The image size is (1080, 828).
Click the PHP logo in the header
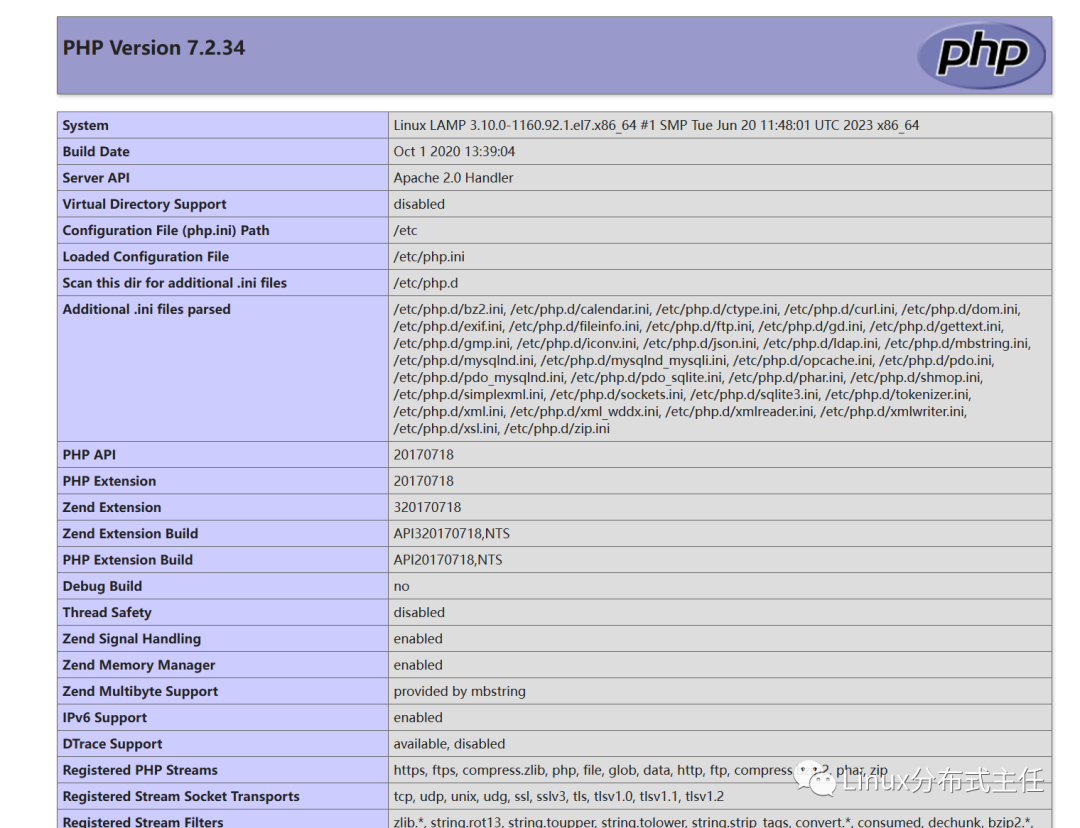(x=982, y=55)
